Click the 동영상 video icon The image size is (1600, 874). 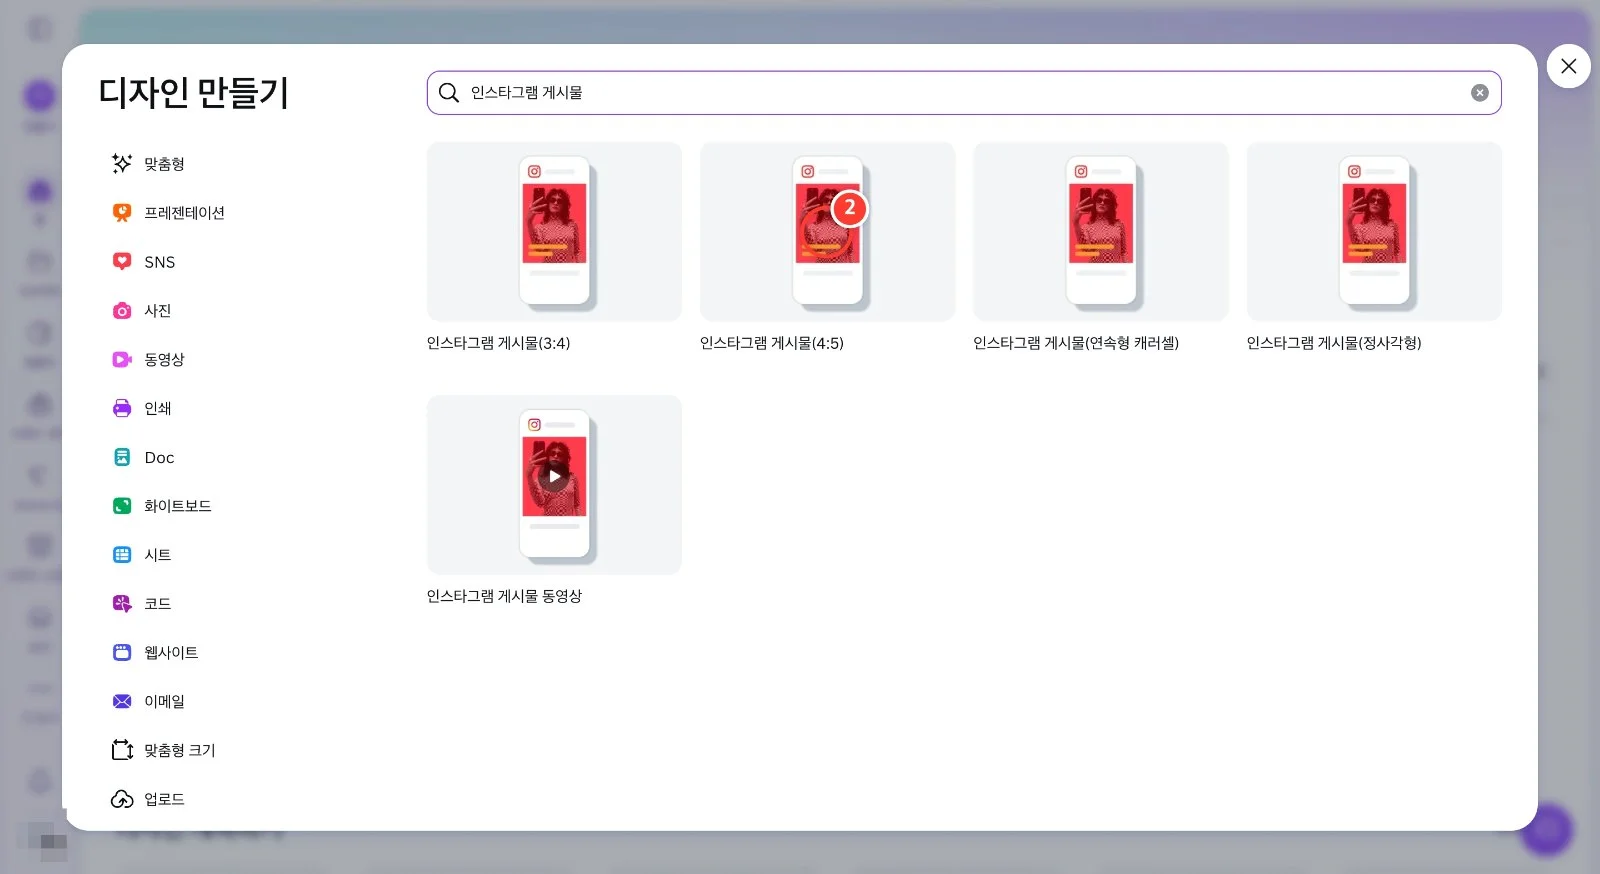pos(122,359)
